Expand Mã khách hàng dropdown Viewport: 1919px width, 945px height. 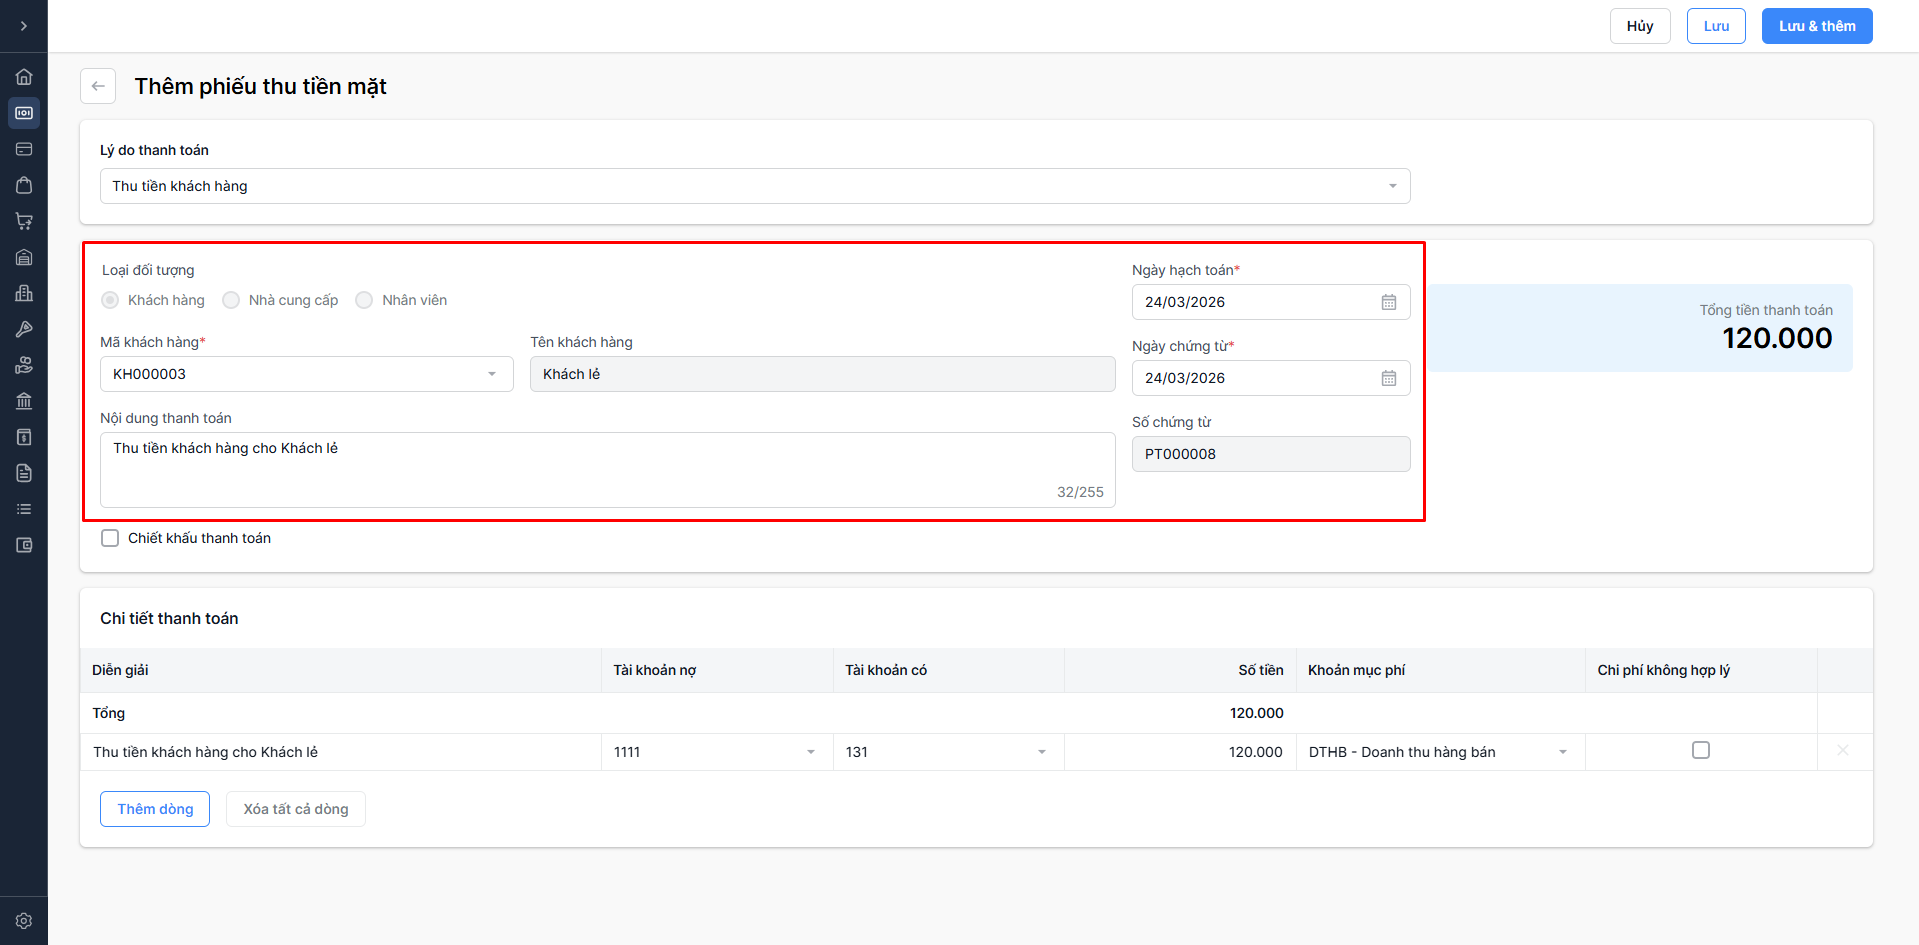coord(491,374)
